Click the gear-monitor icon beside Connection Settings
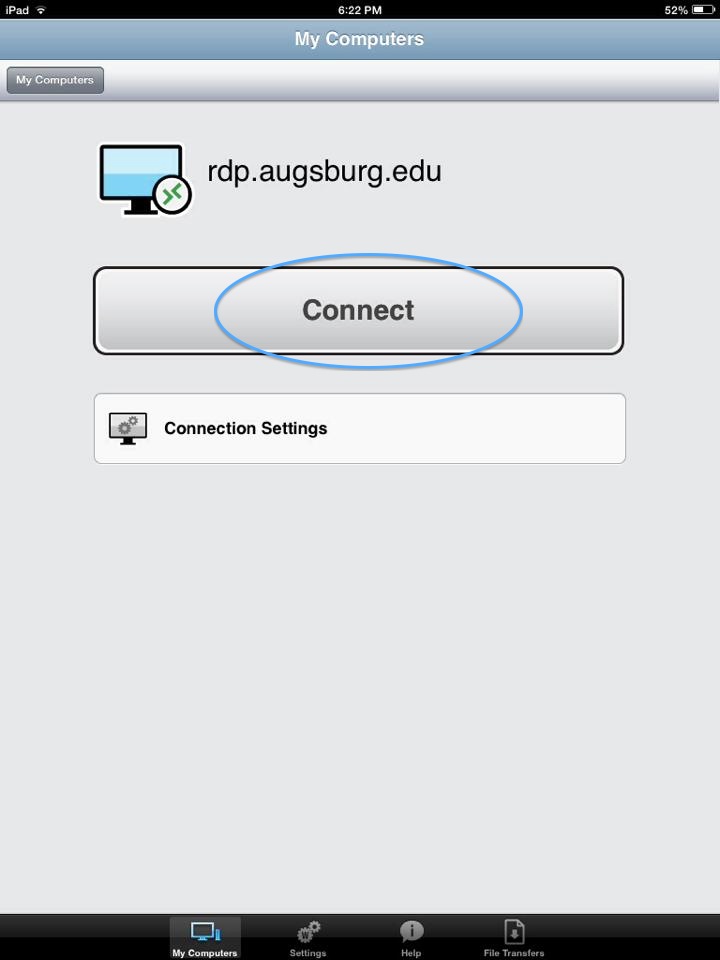720x960 pixels. 128,429
